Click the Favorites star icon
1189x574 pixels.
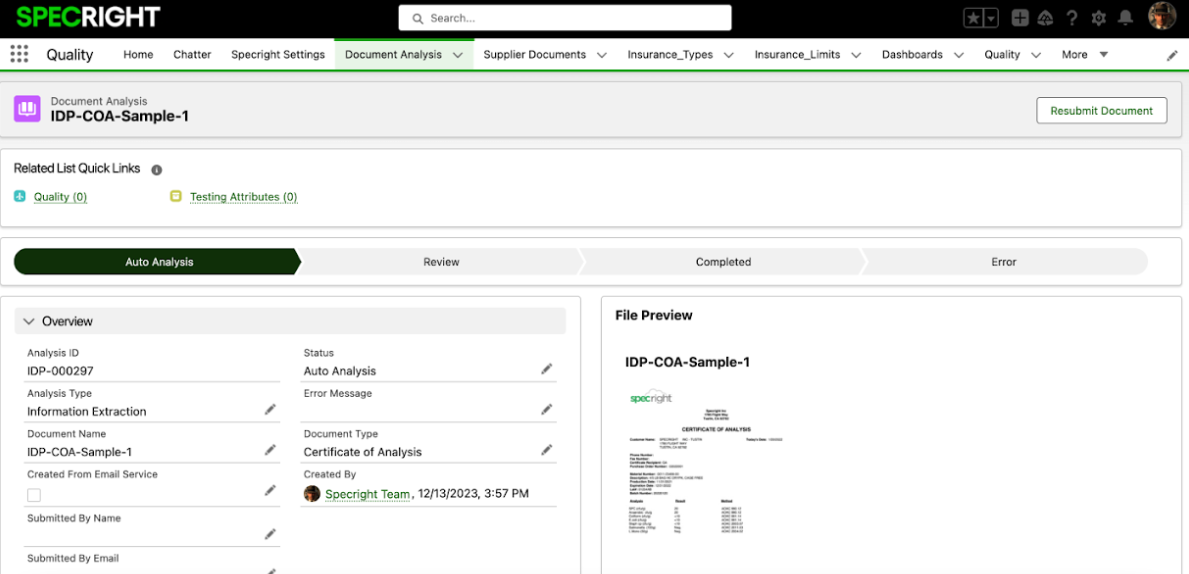[x=973, y=18]
